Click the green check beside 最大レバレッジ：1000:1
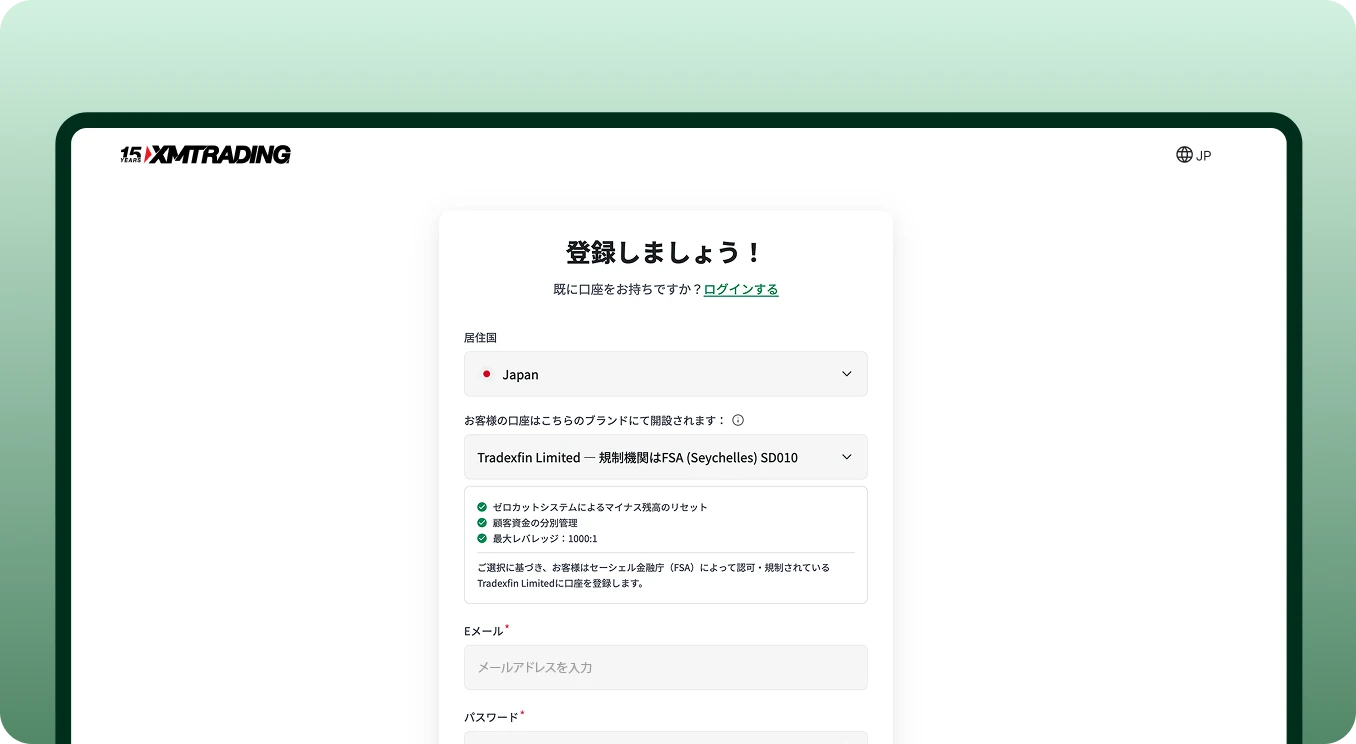Screen dimensions: 1356x744 coord(480,538)
